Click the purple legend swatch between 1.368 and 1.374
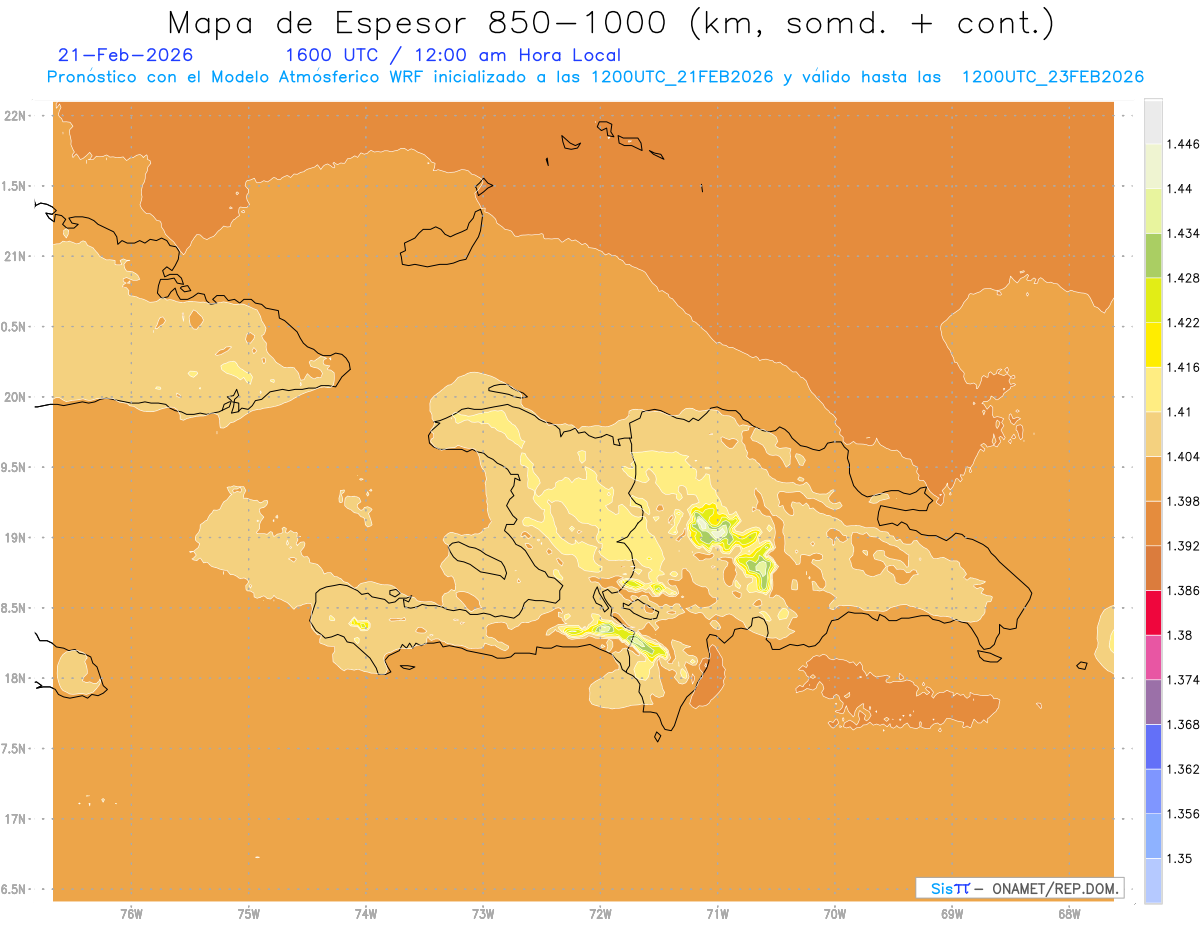 pyautogui.click(x=1153, y=702)
